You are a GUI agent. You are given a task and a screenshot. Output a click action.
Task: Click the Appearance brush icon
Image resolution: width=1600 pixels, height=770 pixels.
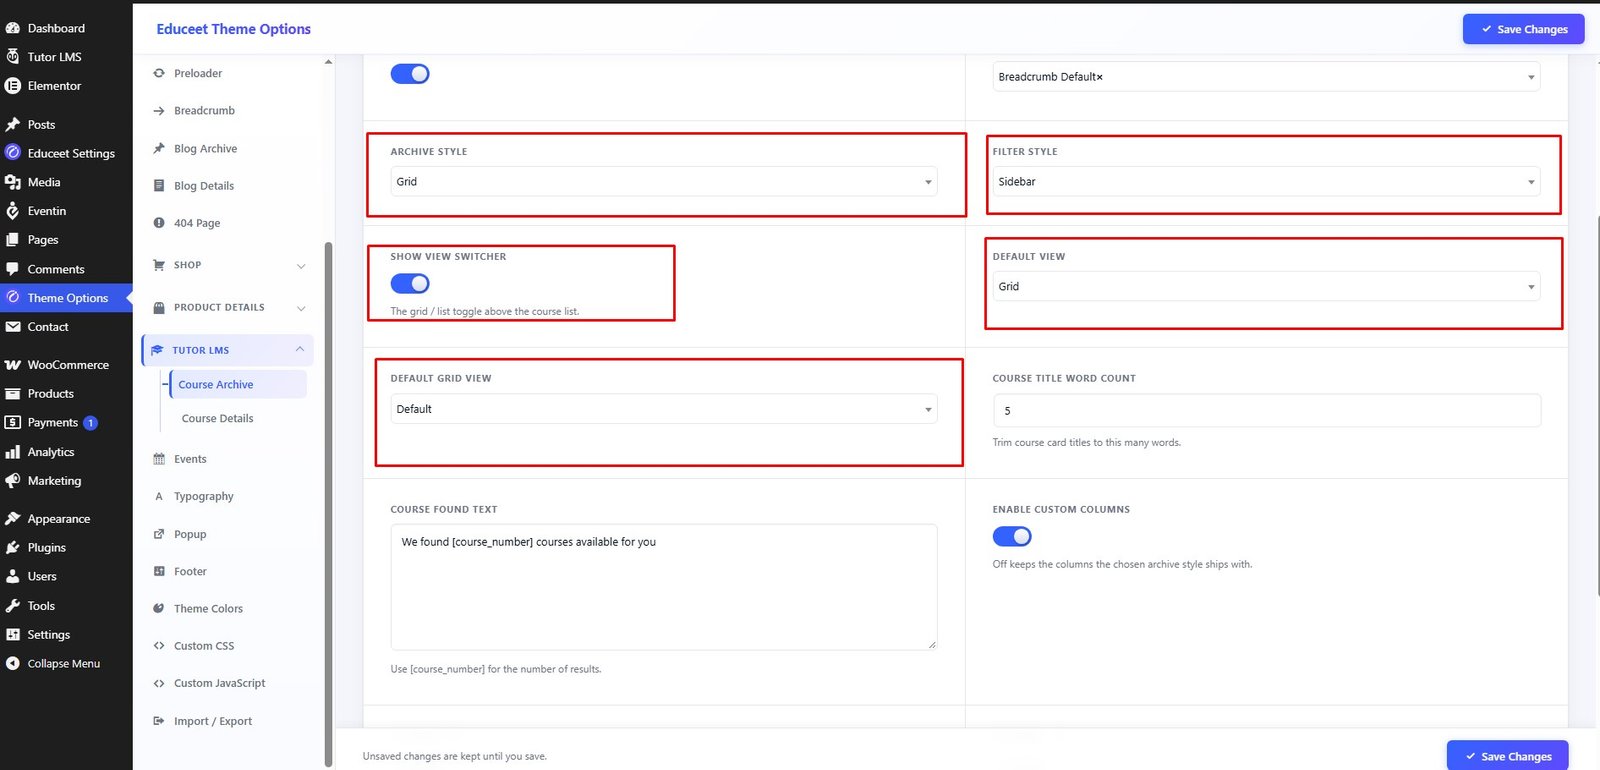13,519
